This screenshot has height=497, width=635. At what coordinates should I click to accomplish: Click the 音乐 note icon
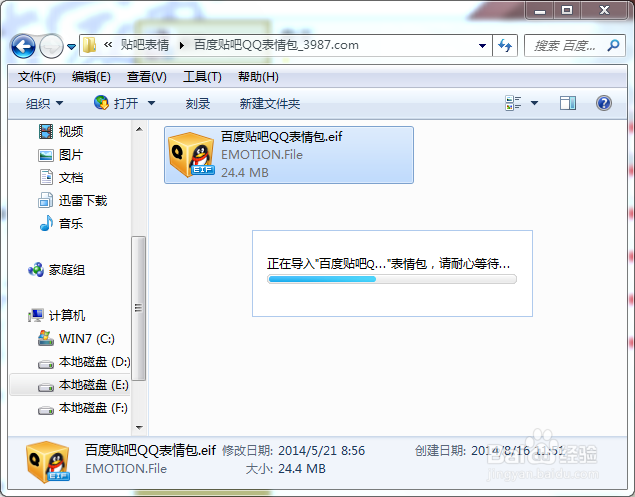click(46, 223)
